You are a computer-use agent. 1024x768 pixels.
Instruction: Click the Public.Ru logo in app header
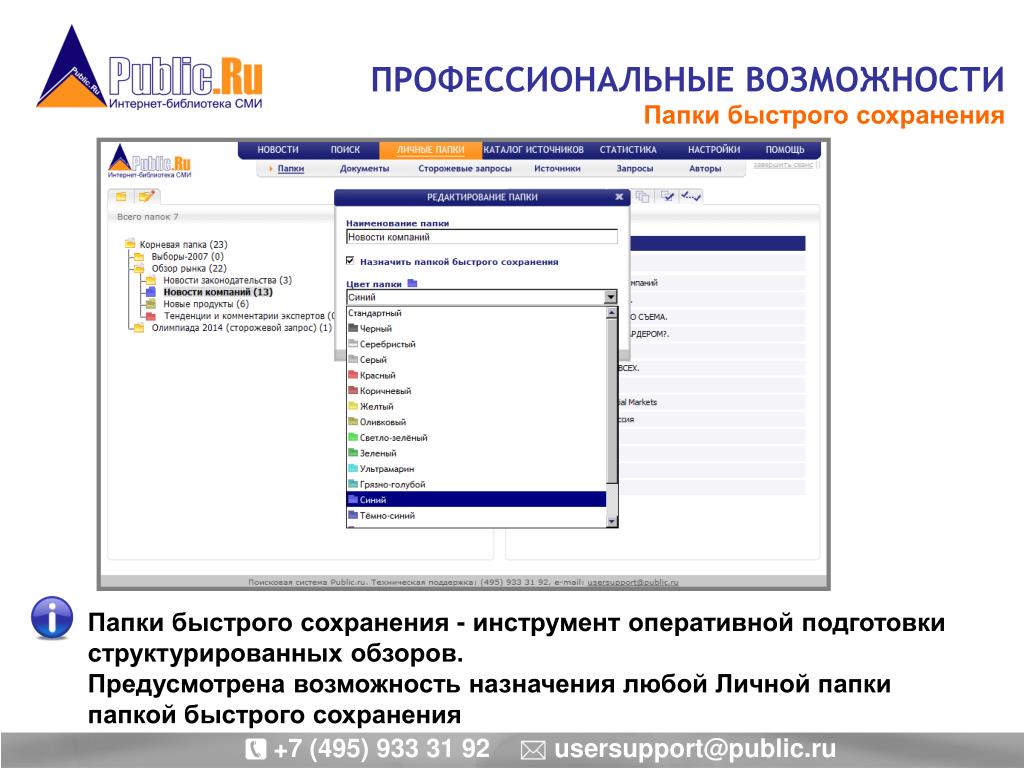[150, 162]
